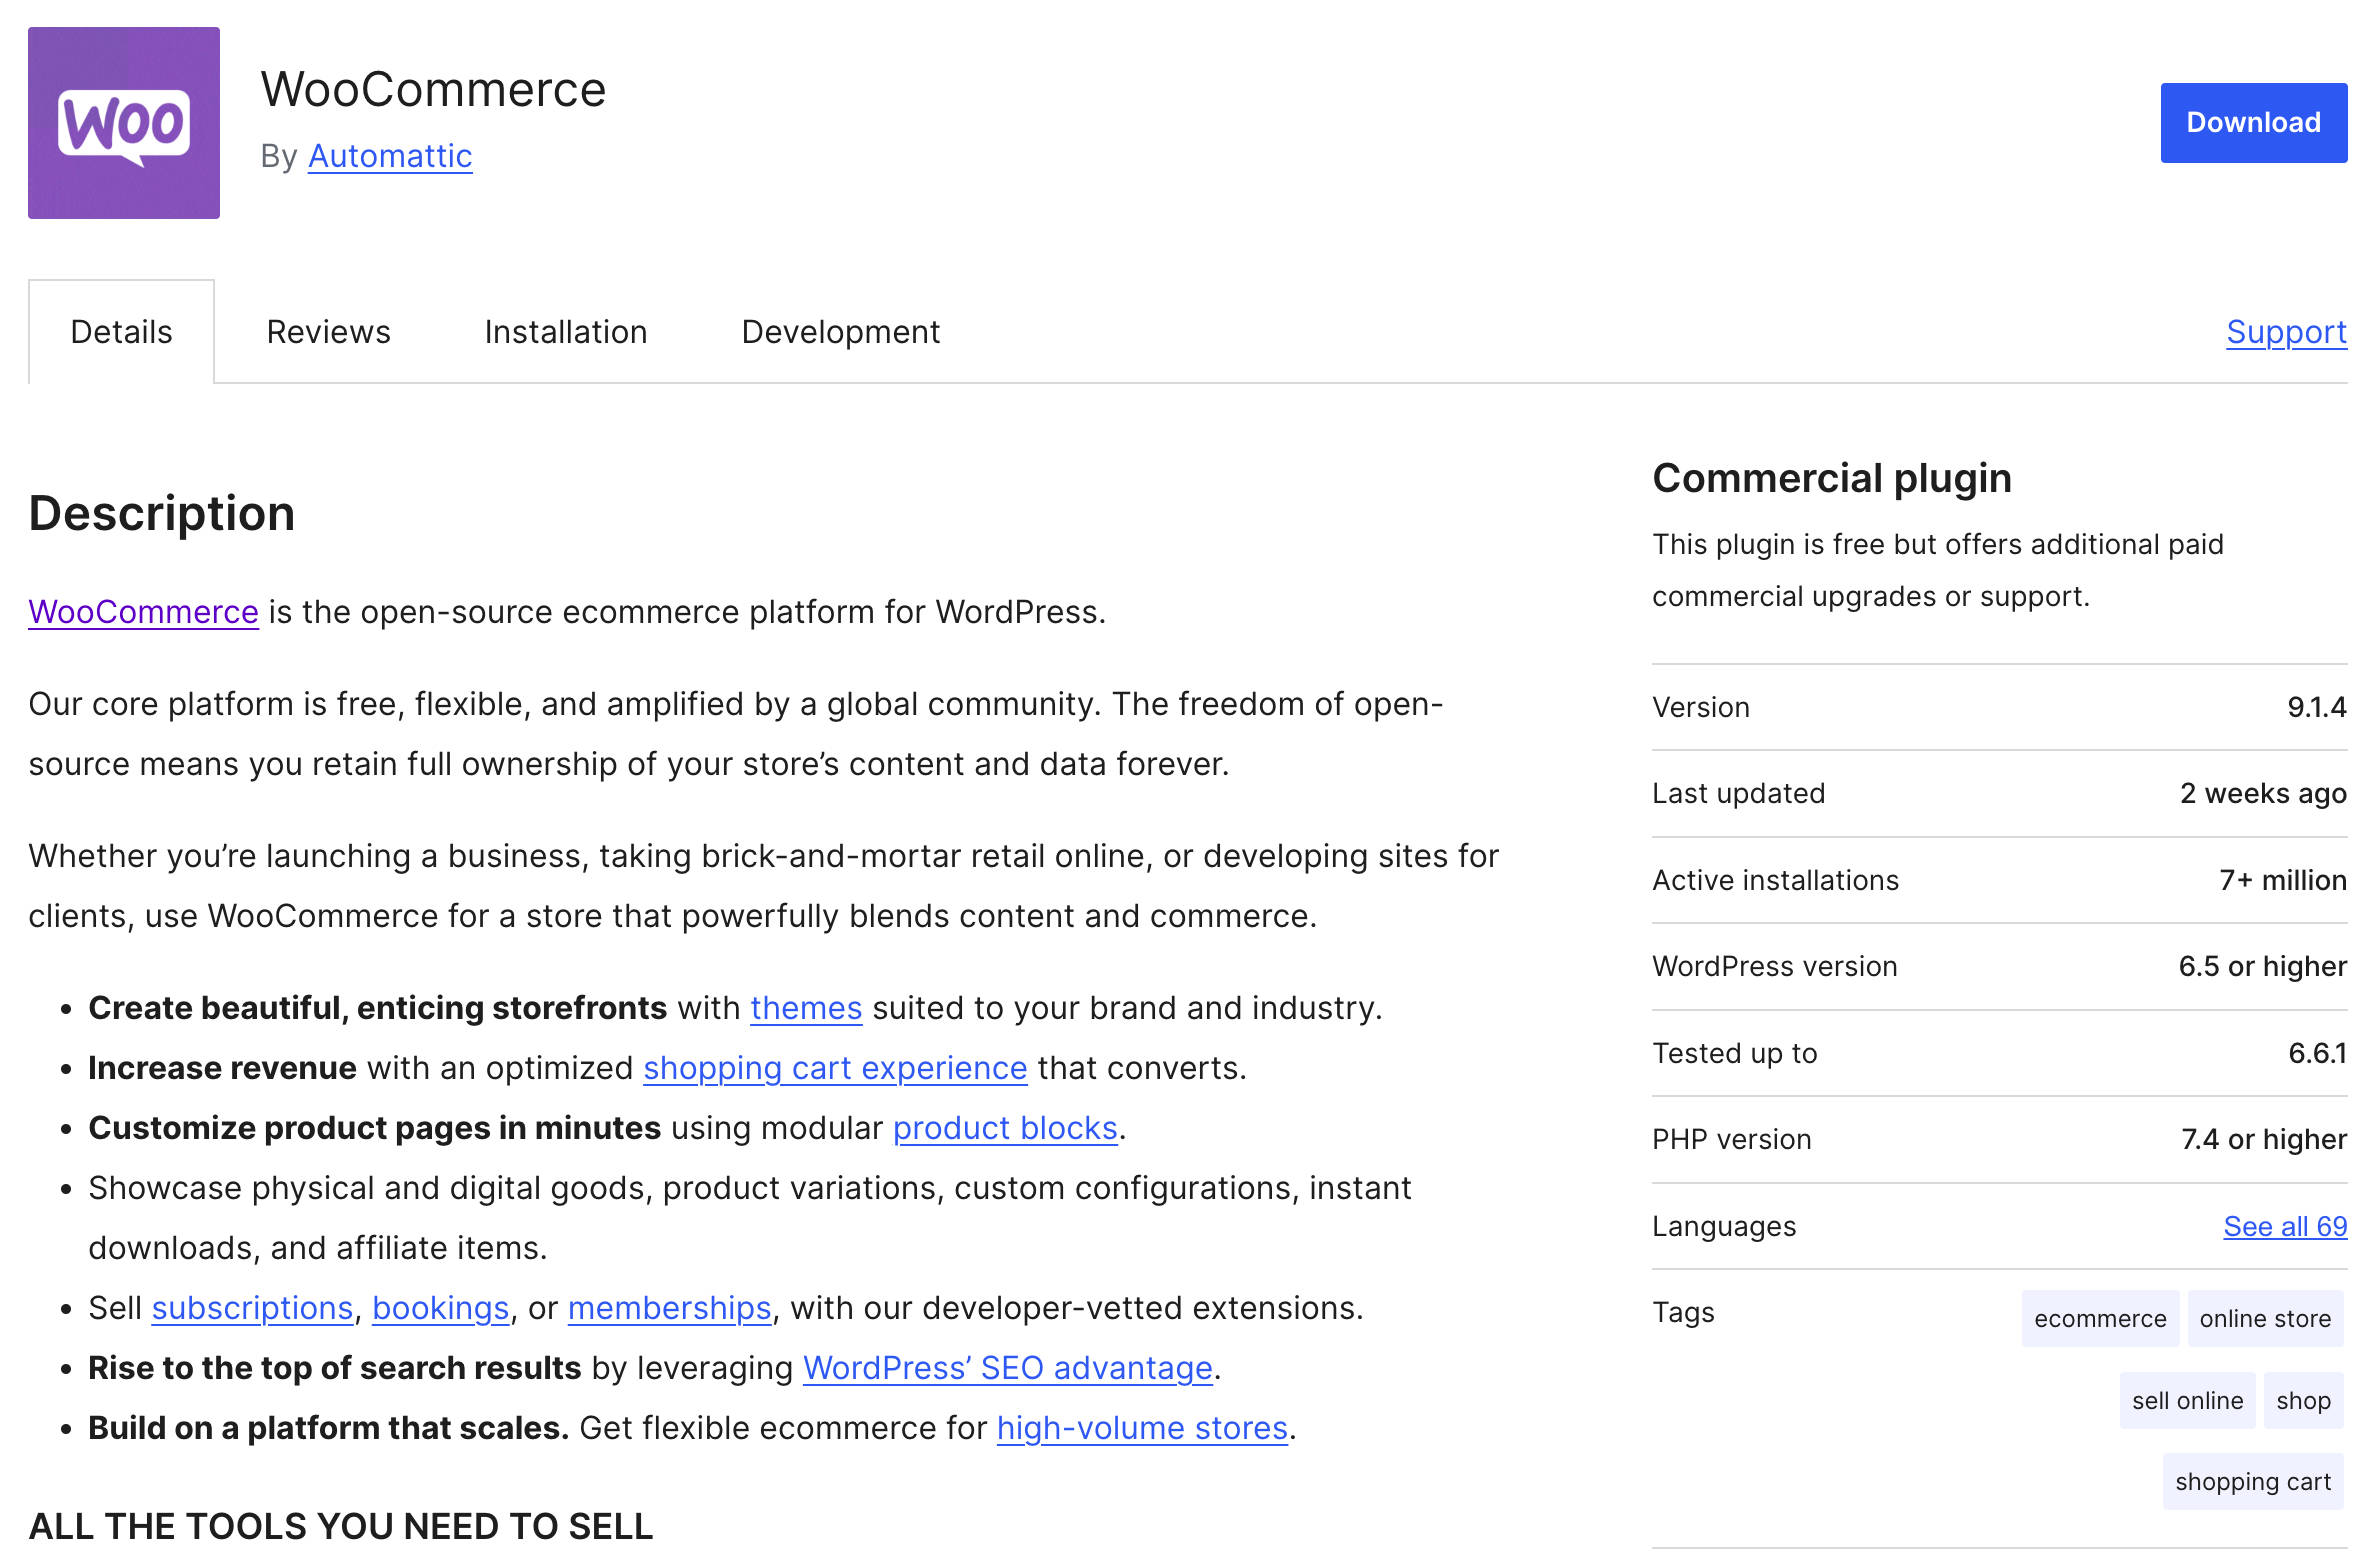
Task: Switch to the Installation tab
Action: tap(564, 330)
